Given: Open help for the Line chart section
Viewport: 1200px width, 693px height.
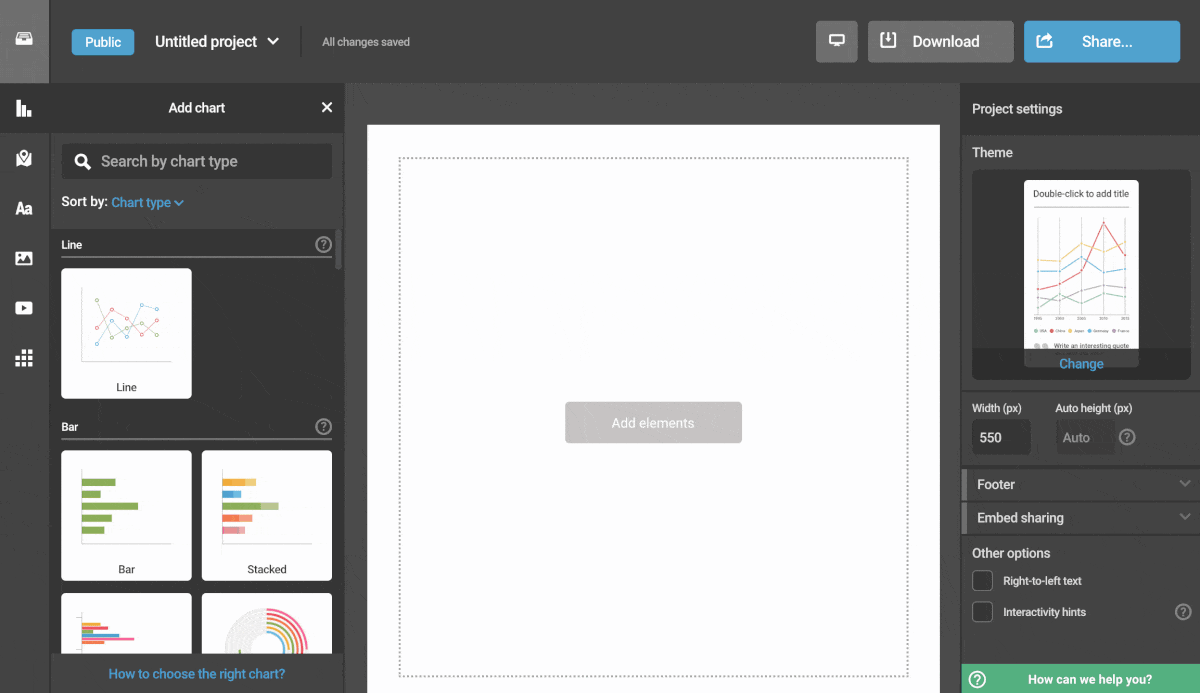Looking at the screenshot, I should 323,244.
